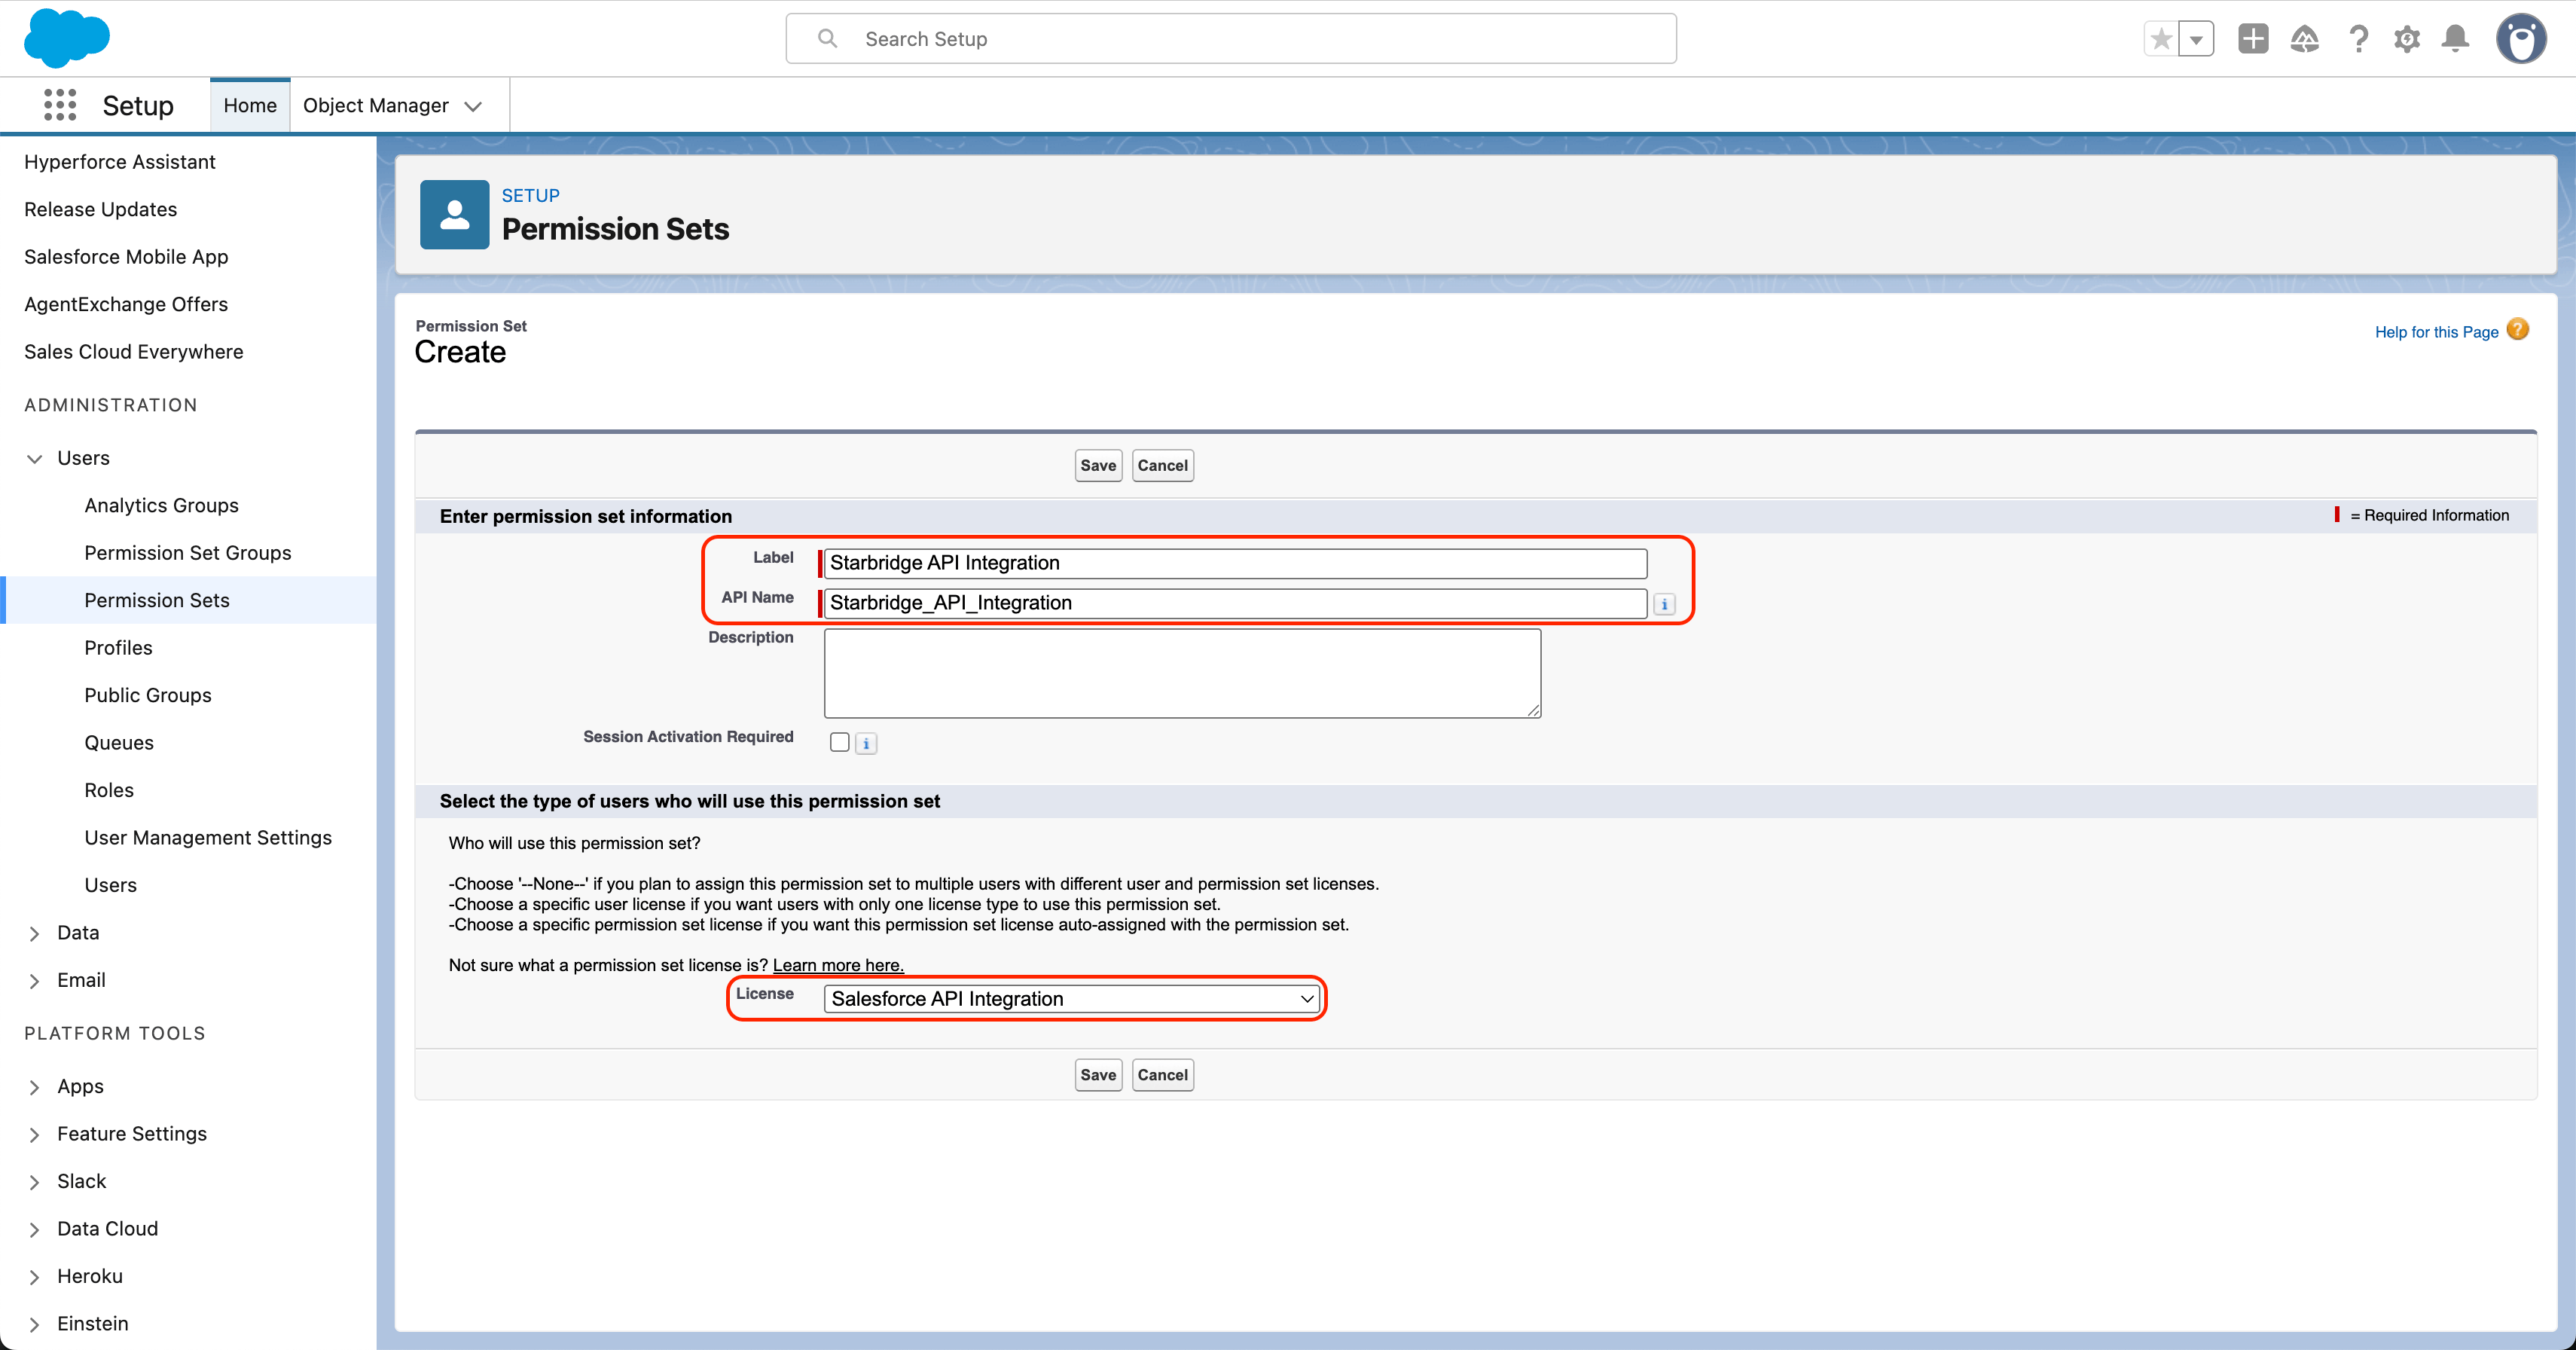
Task: Expand the Data Cloud section
Action: (34, 1229)
